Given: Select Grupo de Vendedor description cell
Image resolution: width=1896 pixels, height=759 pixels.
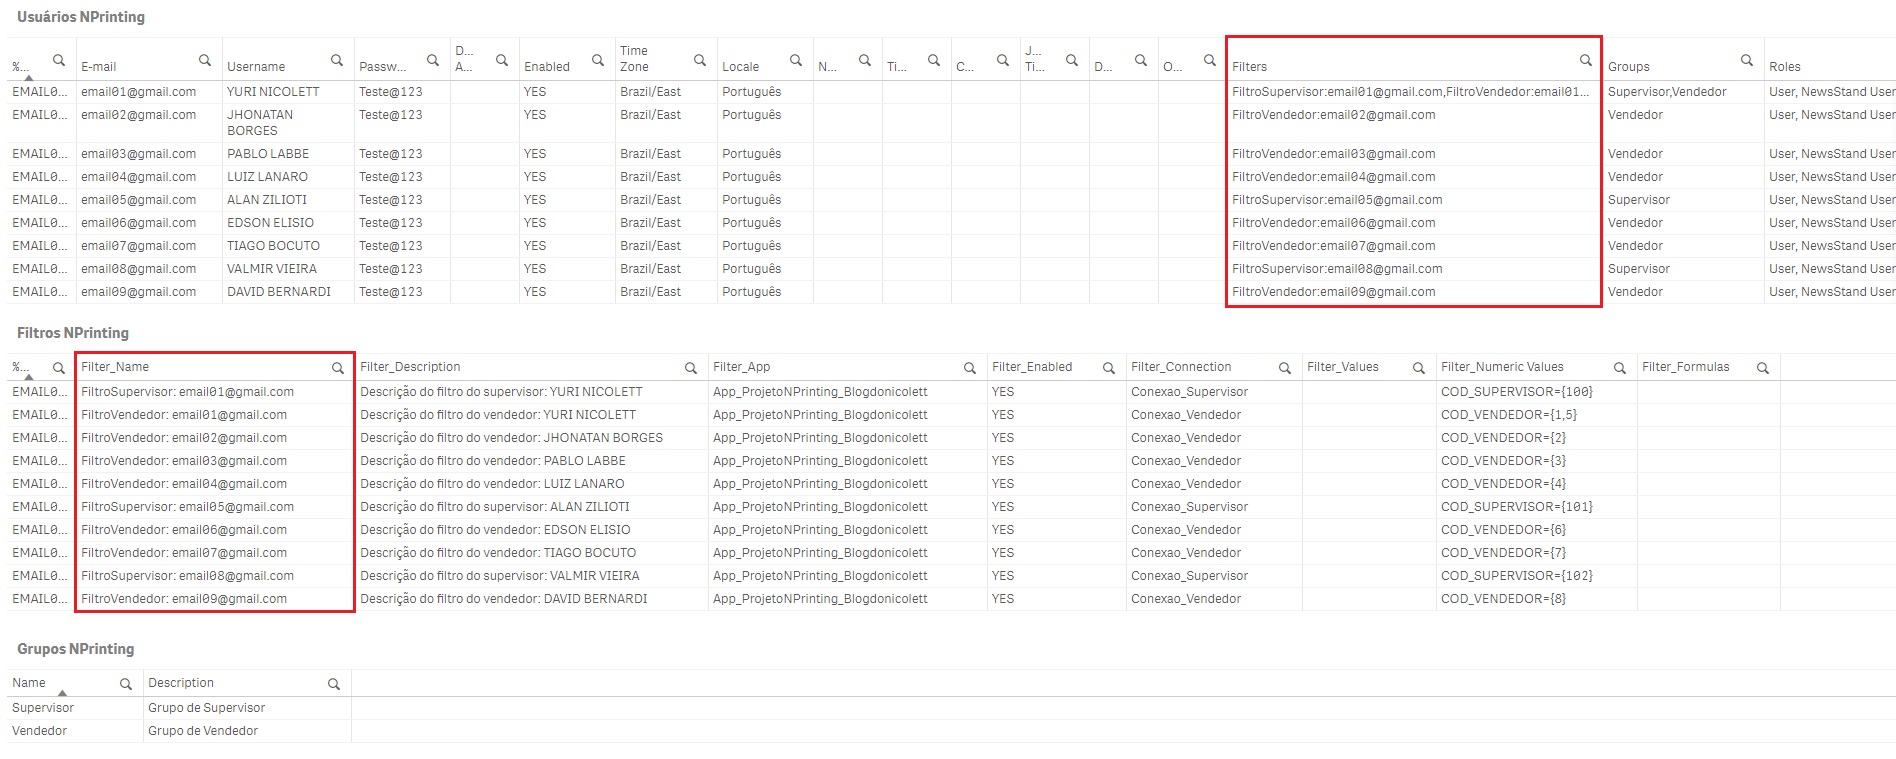Looking at the screenshot, I should pos(203,731).
